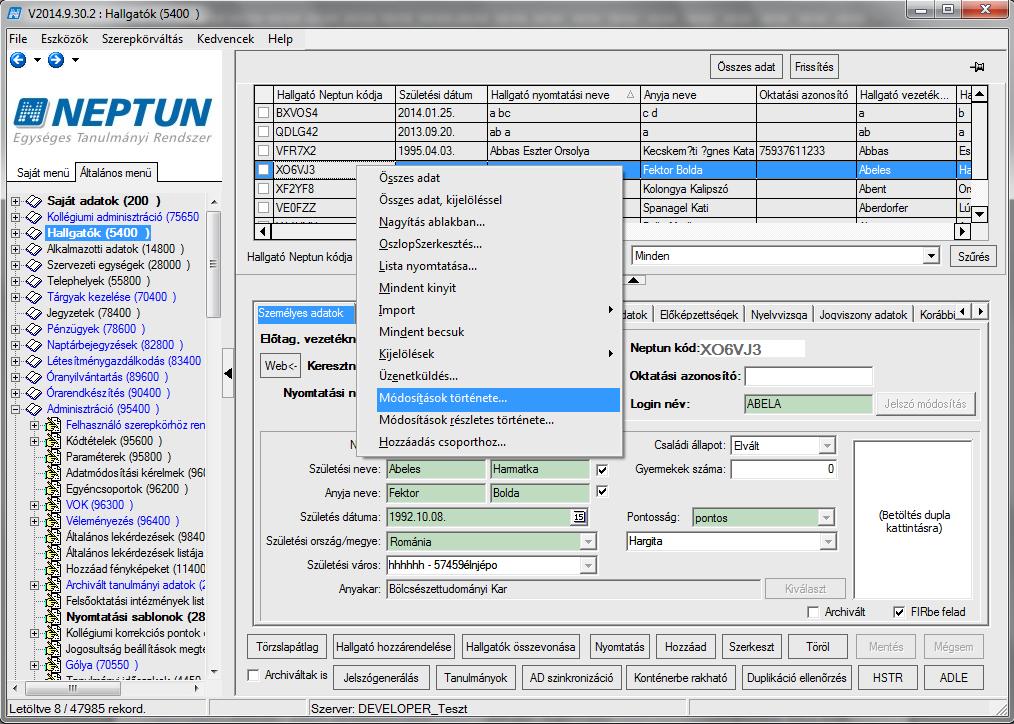This screenshot has width=1014, height=724.
Task: Open the Születési város dropdown
Action: pyautogui.click(x=588, y=565)
